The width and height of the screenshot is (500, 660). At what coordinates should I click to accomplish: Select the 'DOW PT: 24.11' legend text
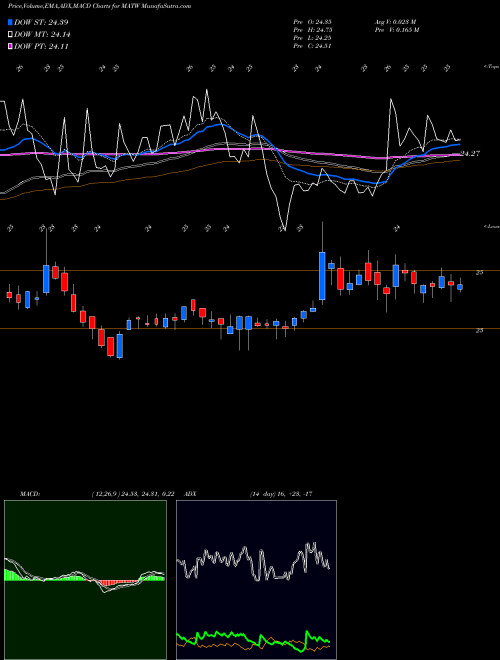click(41, 47)
